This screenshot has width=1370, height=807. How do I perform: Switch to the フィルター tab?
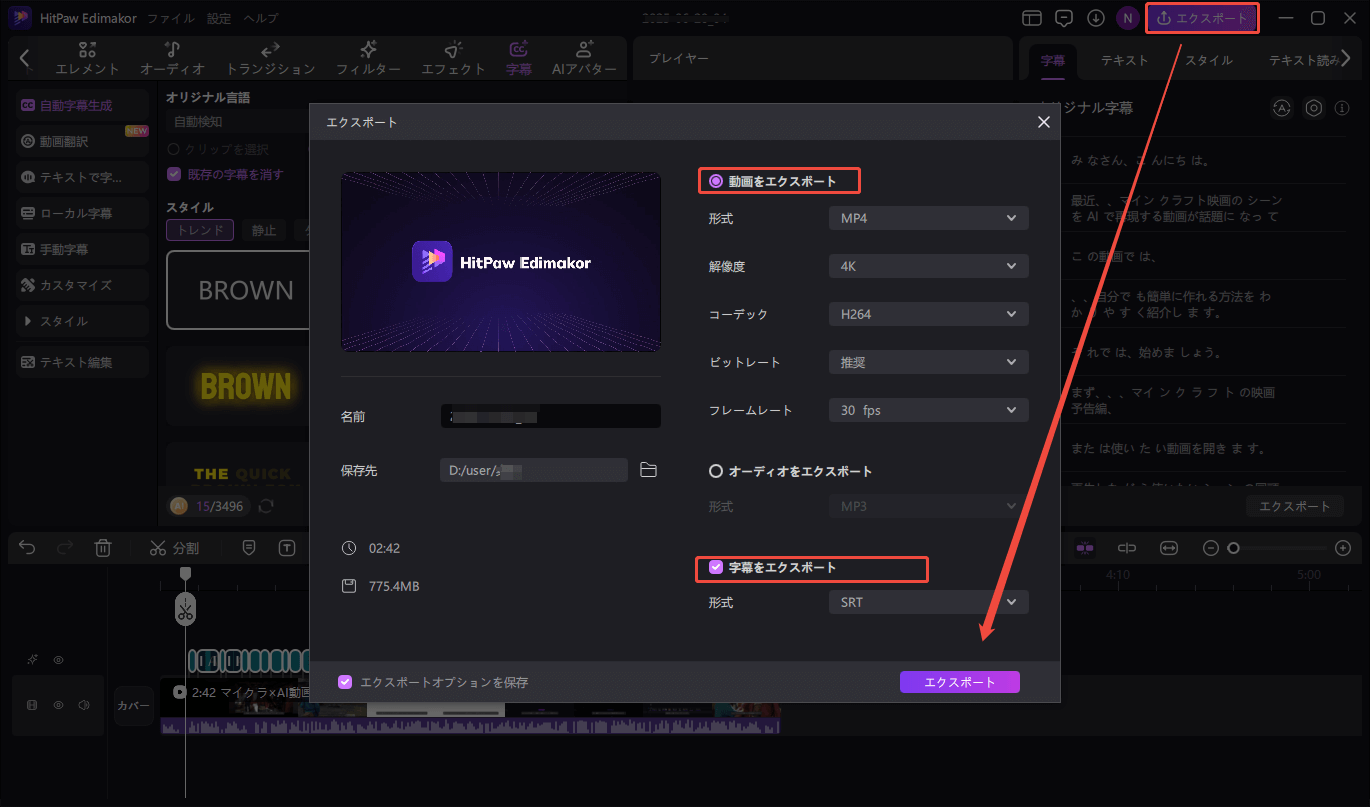[368, 58]
